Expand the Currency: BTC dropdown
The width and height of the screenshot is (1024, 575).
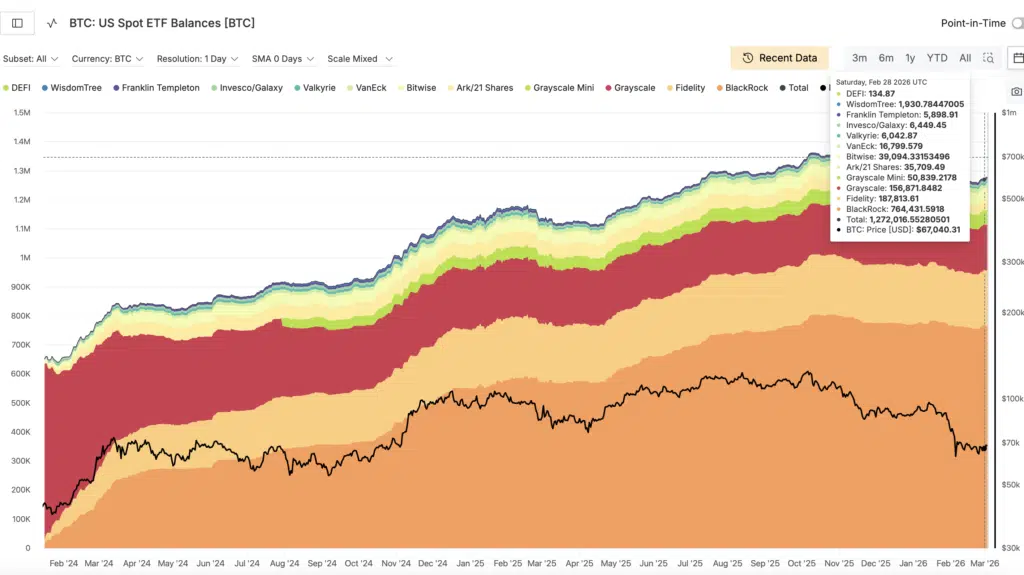107,59
